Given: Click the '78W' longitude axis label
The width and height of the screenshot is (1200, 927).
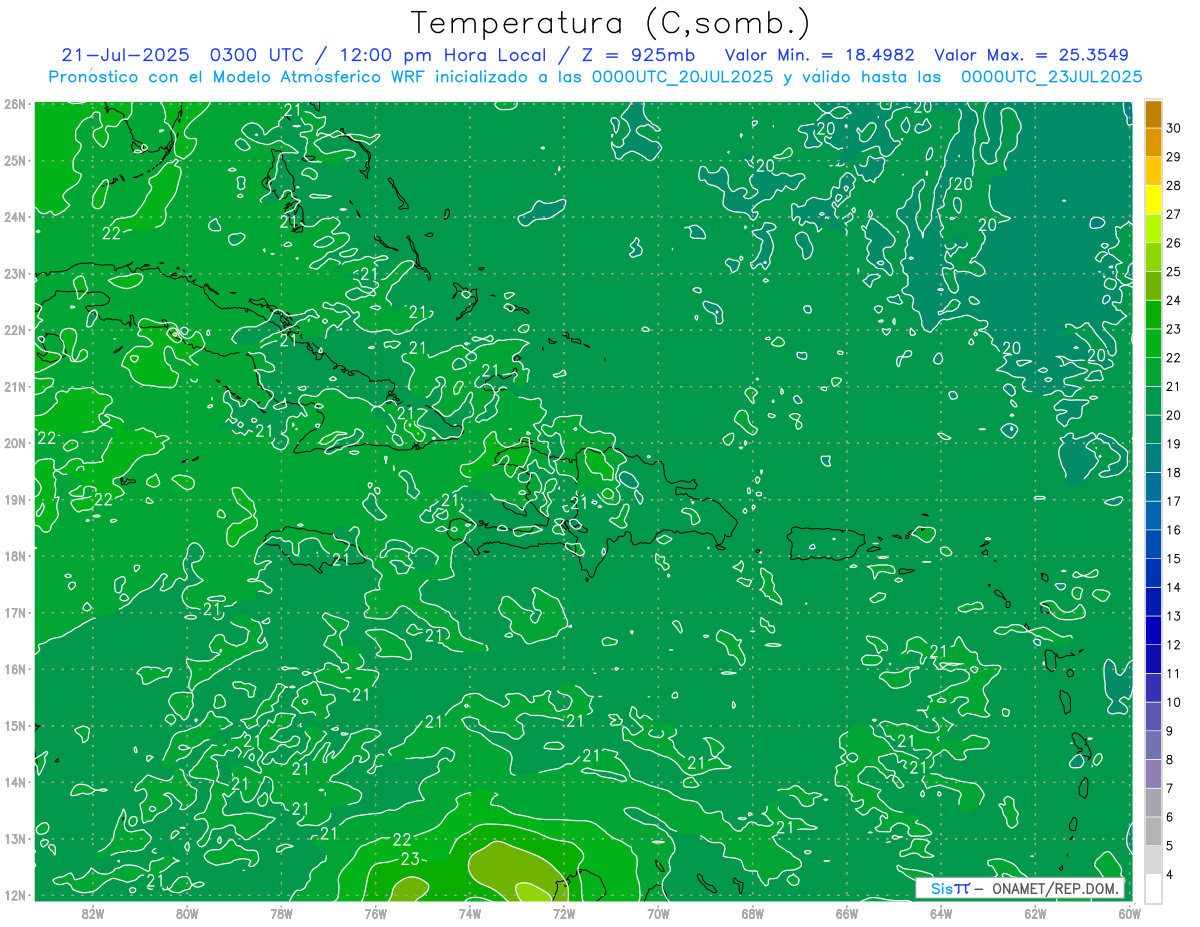Looking at the screenshot, I should tap(281, 912).
